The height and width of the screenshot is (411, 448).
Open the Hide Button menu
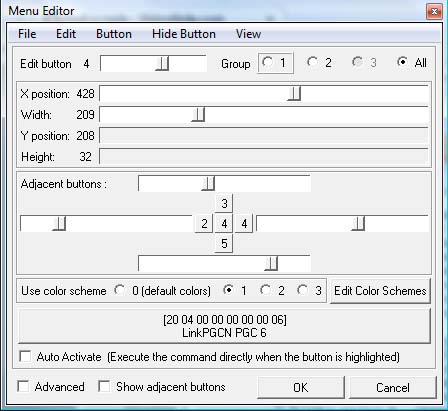click(x=184, y=34)
